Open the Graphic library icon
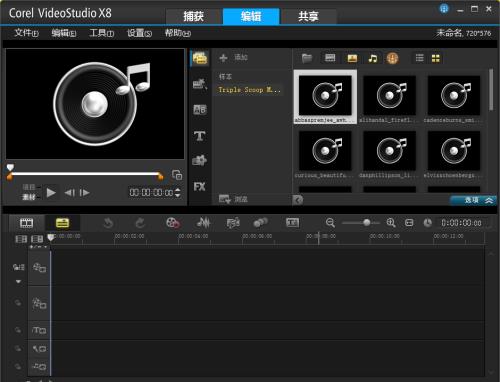500x382 pixels. click(200, 160)
